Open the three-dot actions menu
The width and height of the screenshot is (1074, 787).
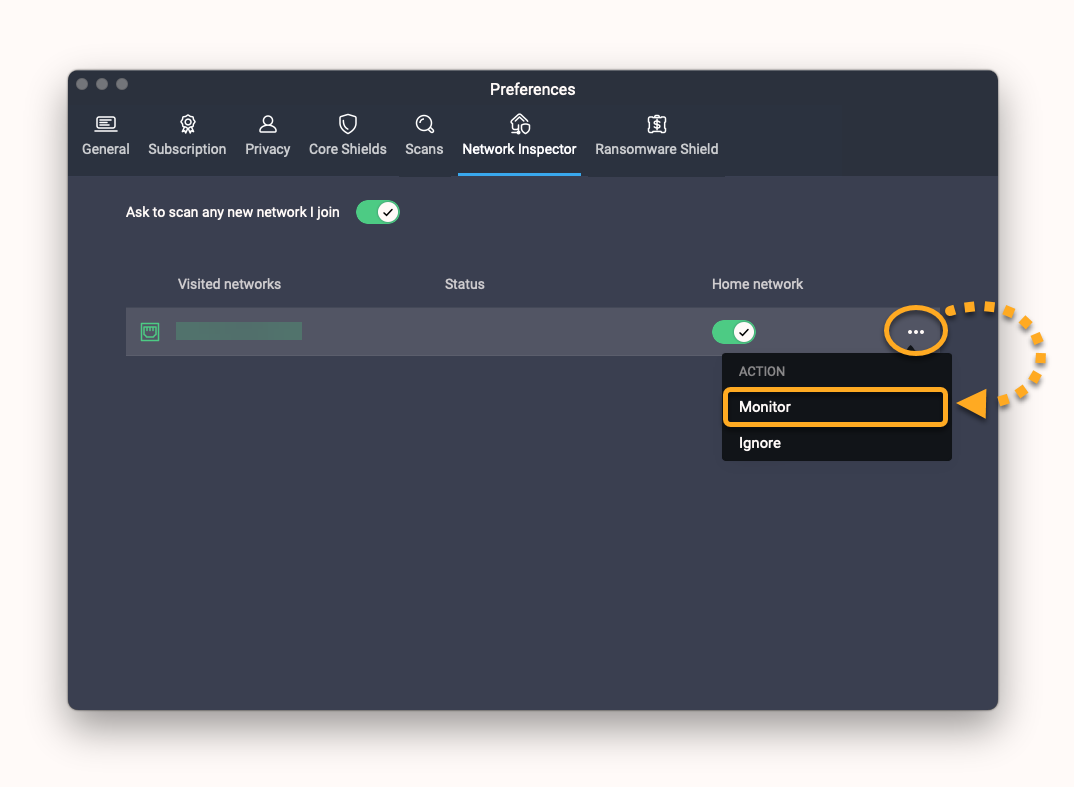(915, 332)
